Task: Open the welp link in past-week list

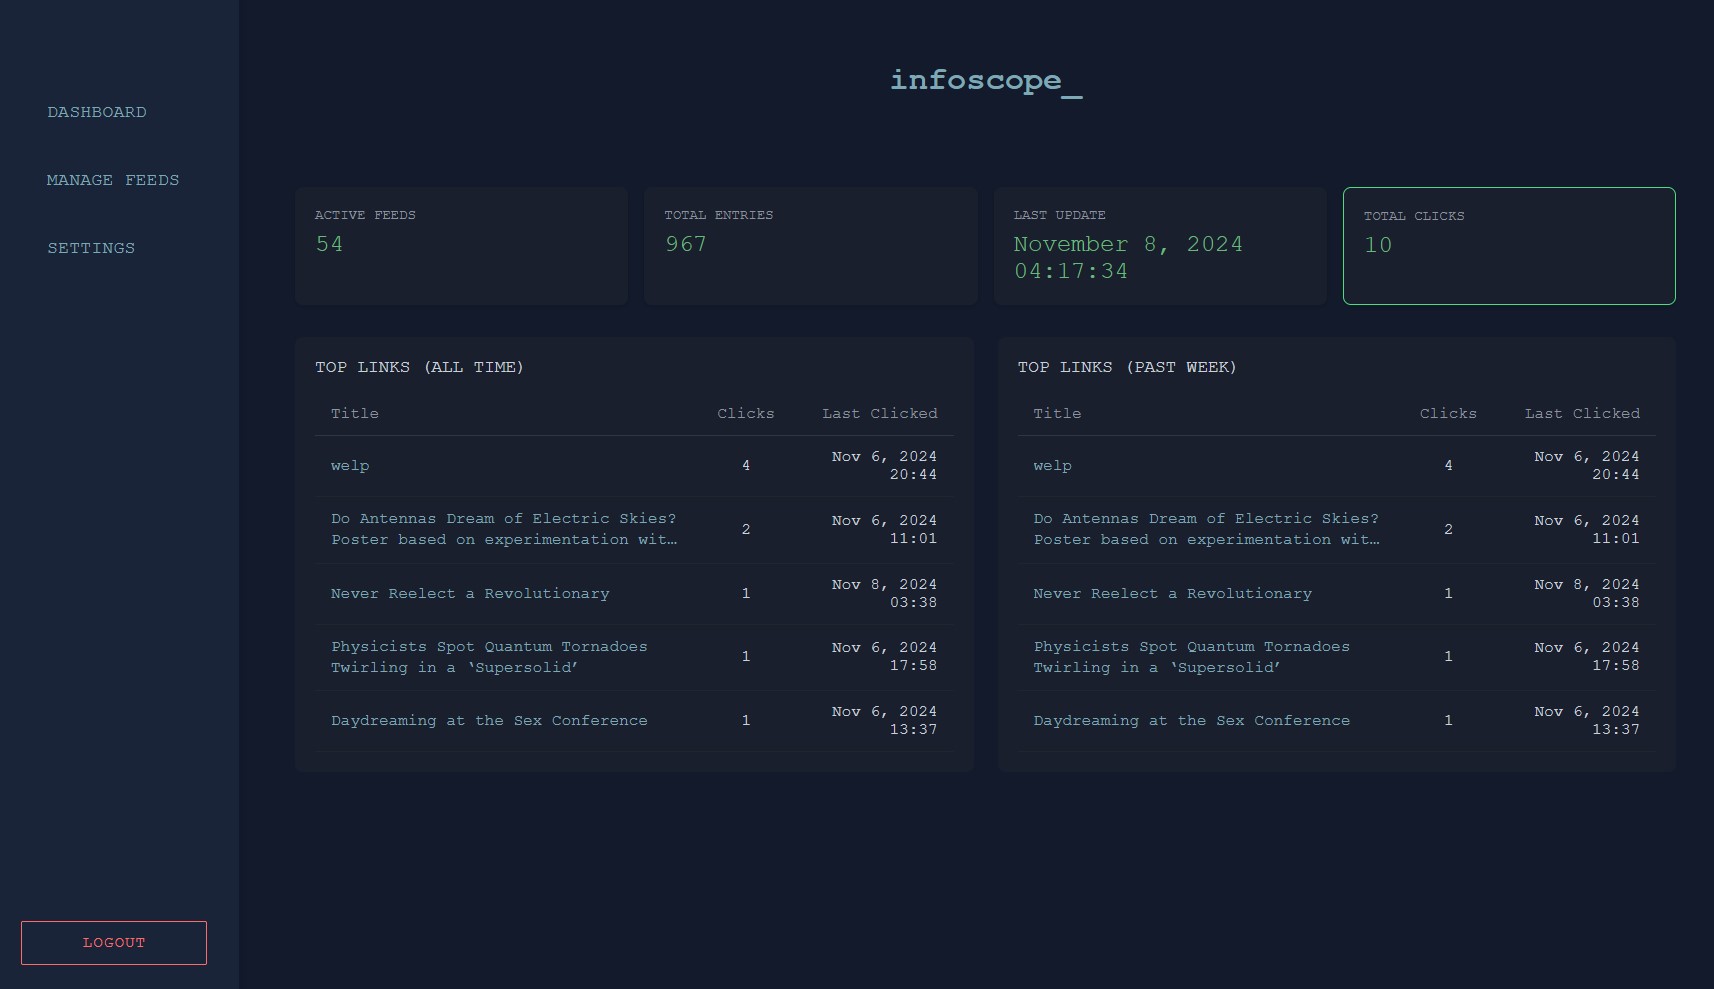Action: tap(1051, 465)
